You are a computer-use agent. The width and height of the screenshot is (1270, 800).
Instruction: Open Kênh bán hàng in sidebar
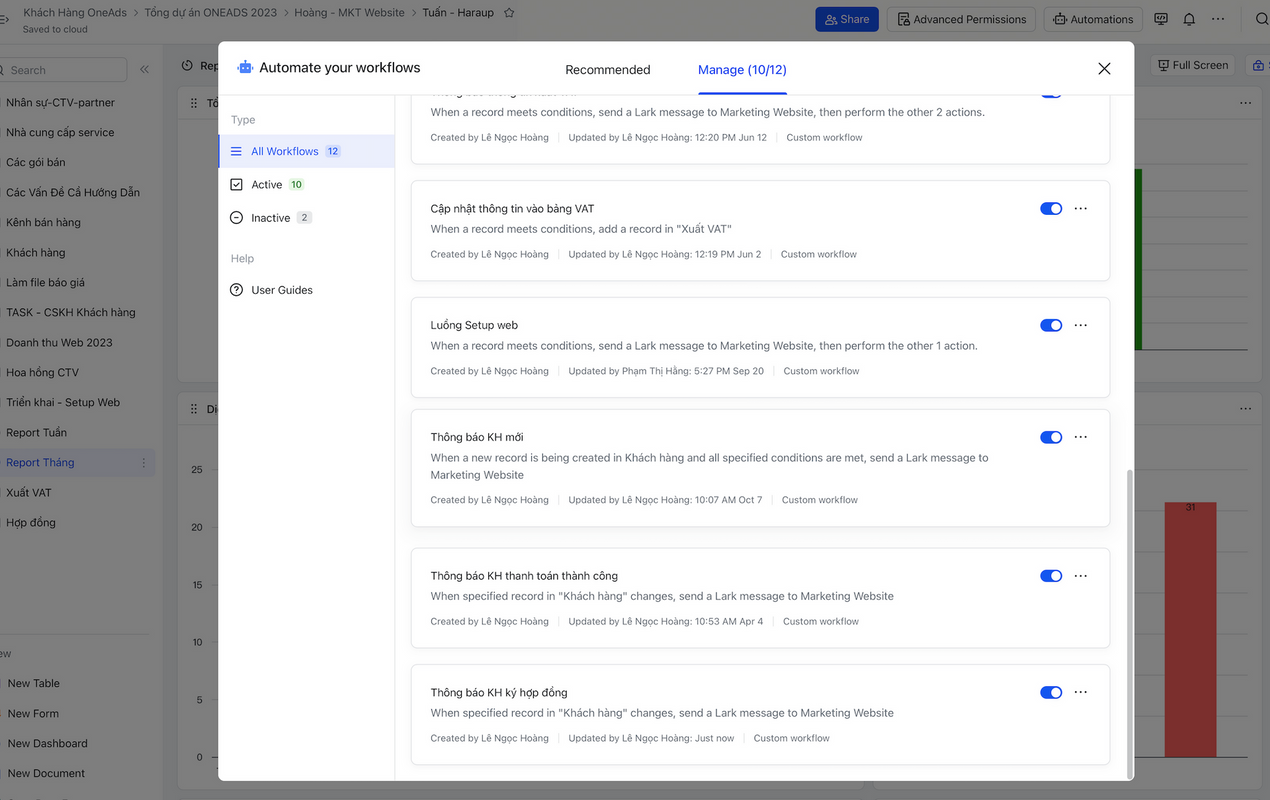(43, 222)
